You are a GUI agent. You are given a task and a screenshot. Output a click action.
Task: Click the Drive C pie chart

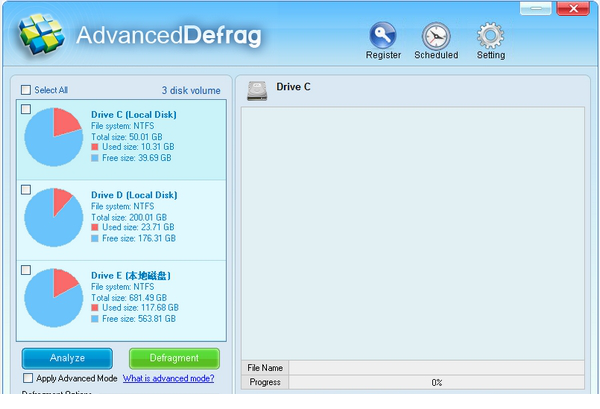(54, 137)
